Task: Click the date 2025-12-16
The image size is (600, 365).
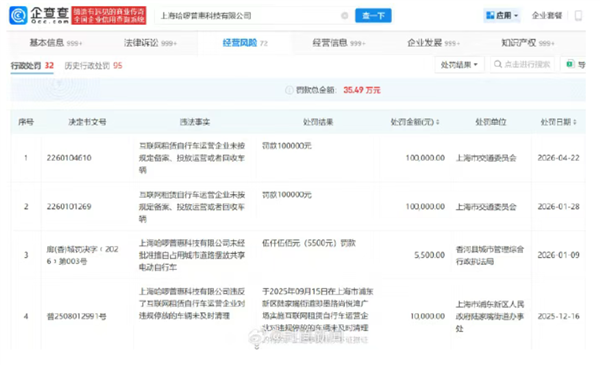Action: (558, 316)
